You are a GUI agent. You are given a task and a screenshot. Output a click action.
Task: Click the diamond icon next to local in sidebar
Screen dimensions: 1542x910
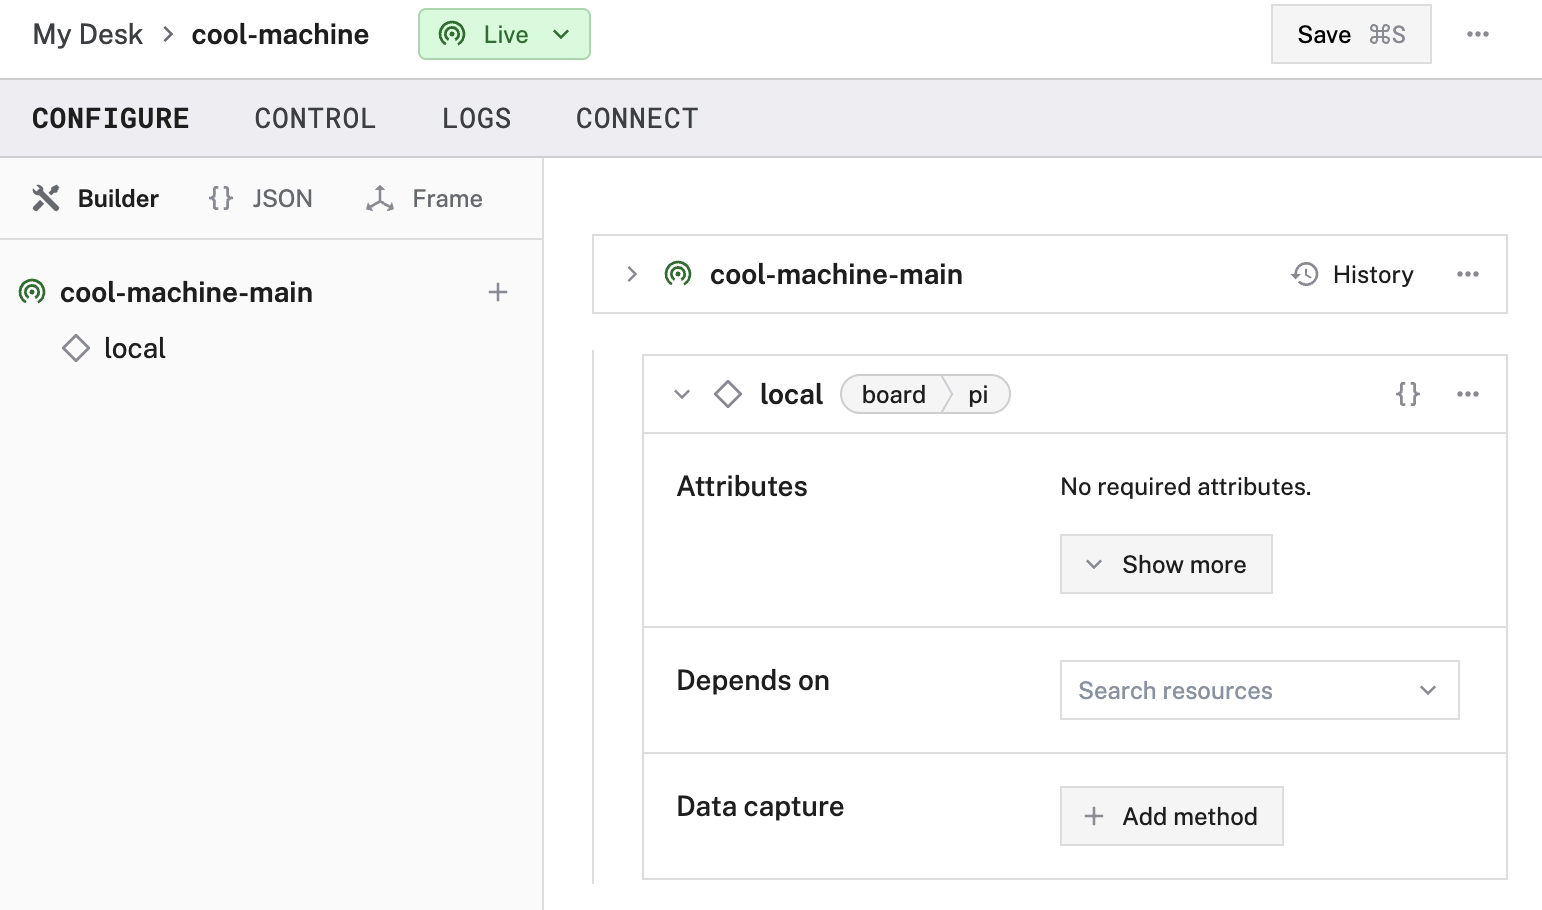[x=76, y=348]
